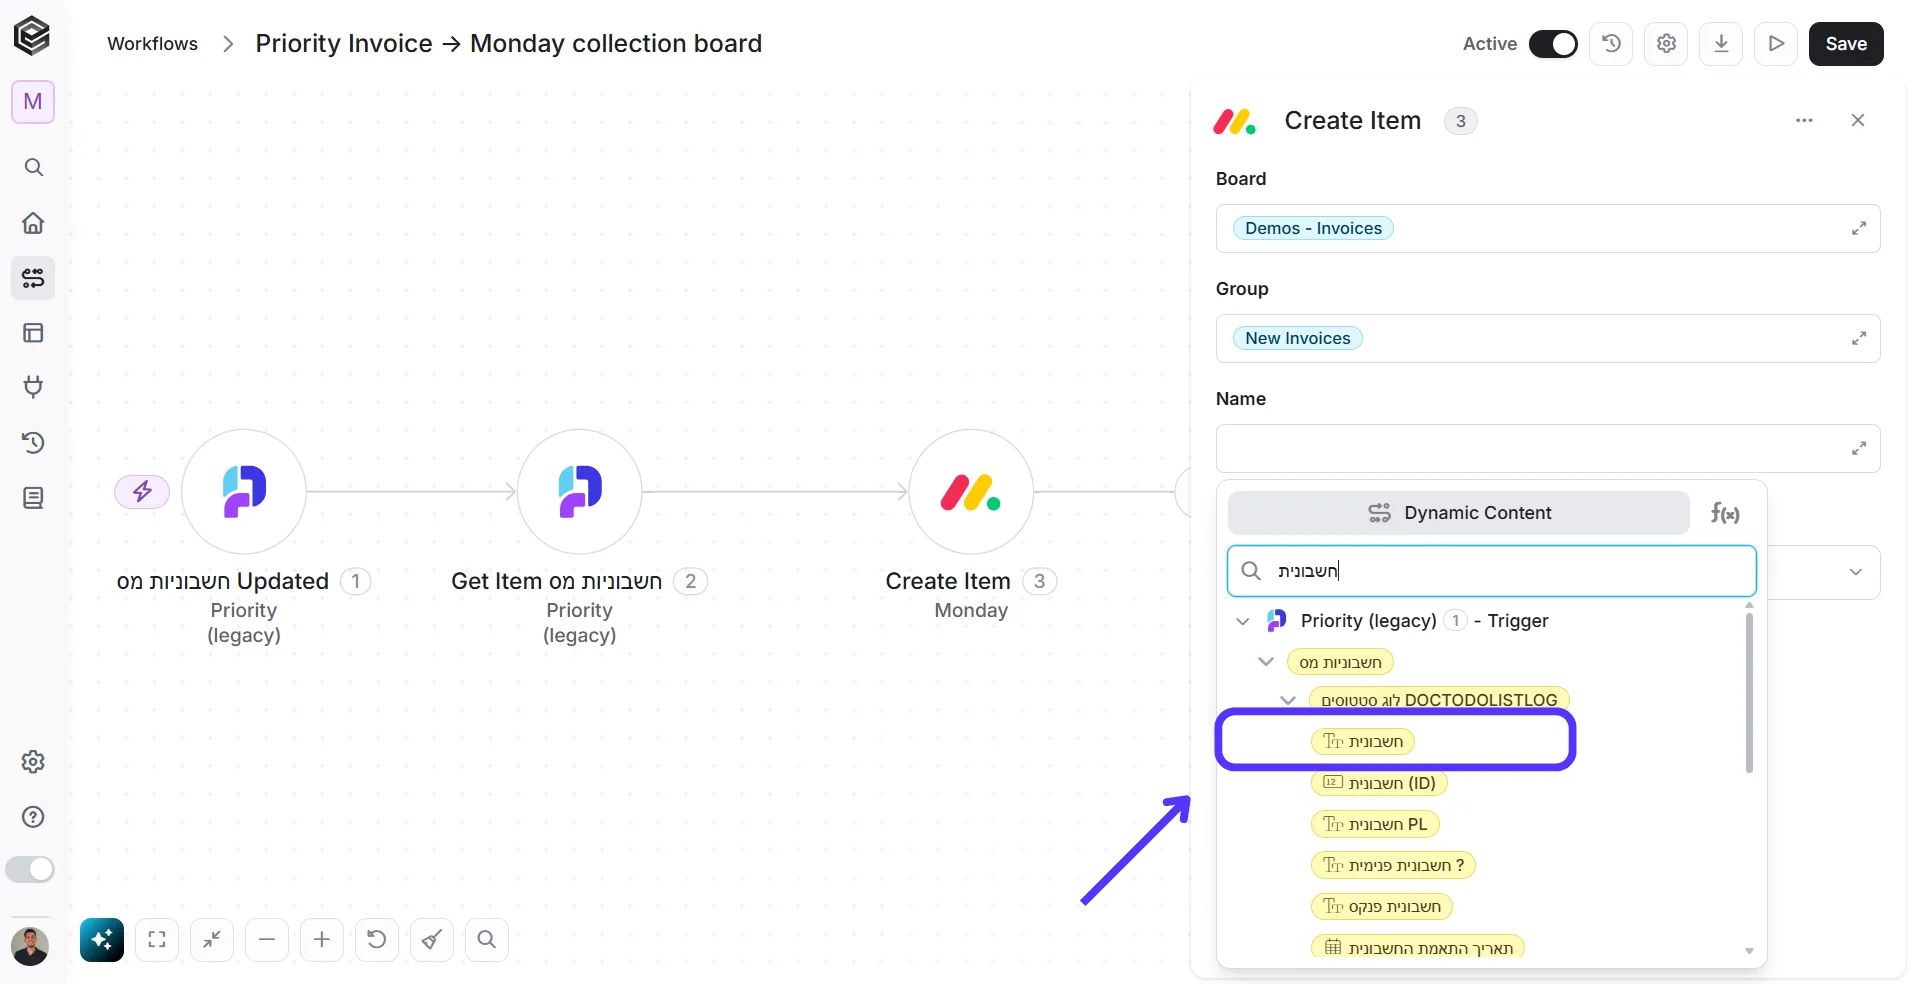Open workflow settings gear in top bar
Image resolution: width=1915 pixels, height=984 pixels.
tap(1666, 43)
